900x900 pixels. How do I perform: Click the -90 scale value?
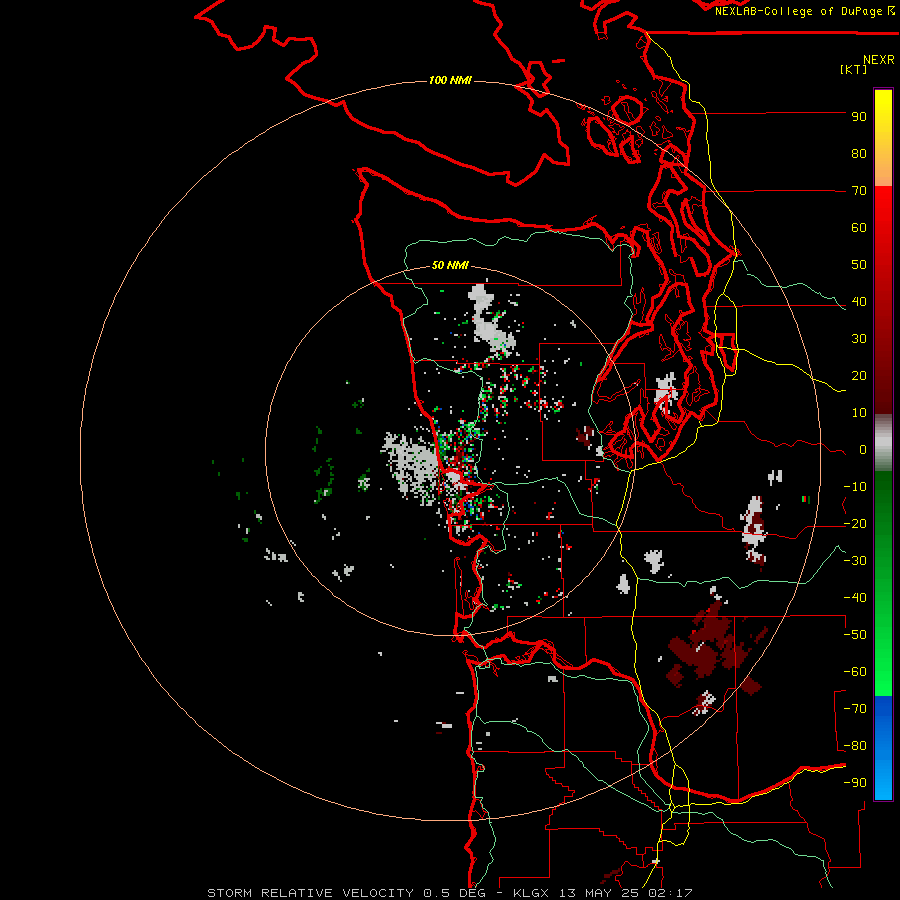point(855,783)
